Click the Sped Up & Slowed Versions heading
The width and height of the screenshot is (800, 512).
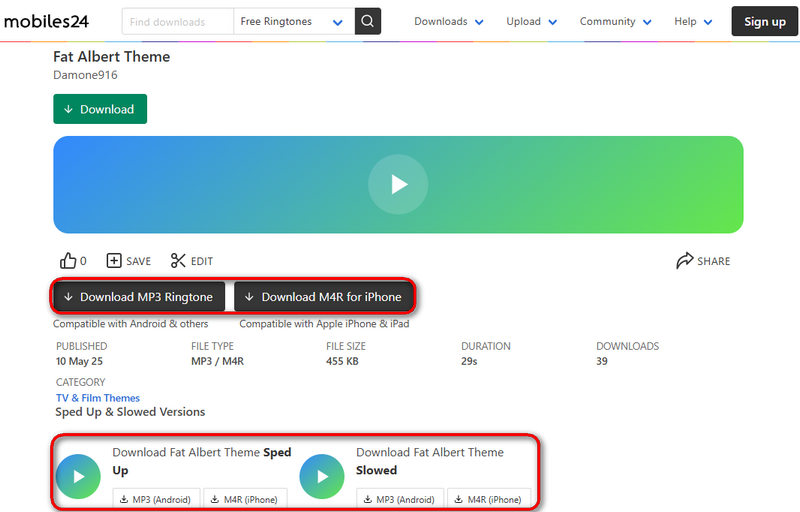coord(130,412)
